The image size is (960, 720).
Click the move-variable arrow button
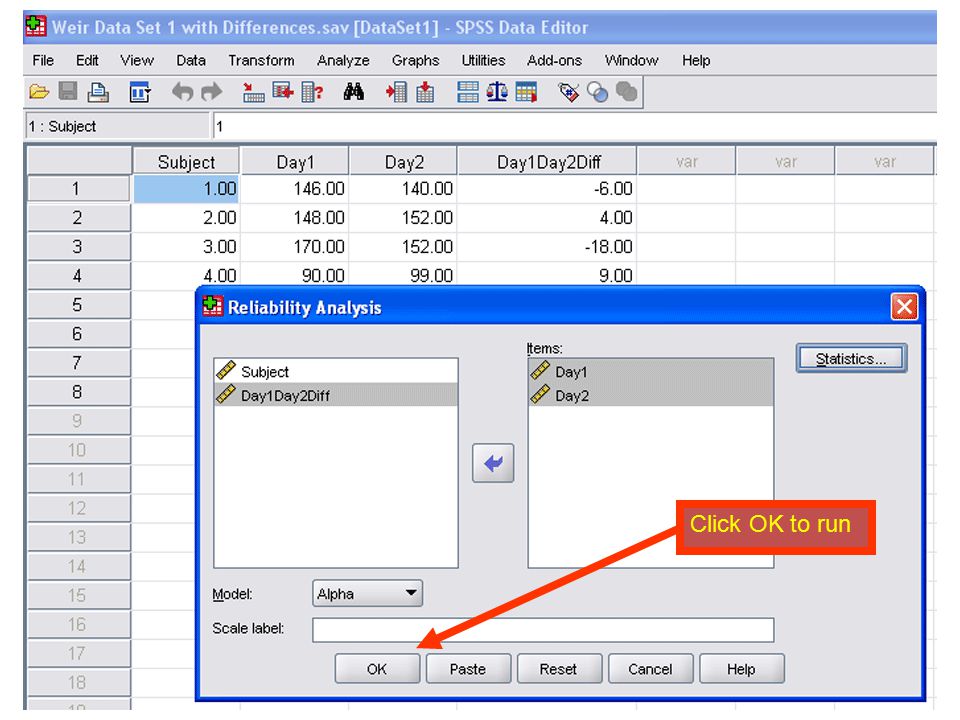click(493, 463)
